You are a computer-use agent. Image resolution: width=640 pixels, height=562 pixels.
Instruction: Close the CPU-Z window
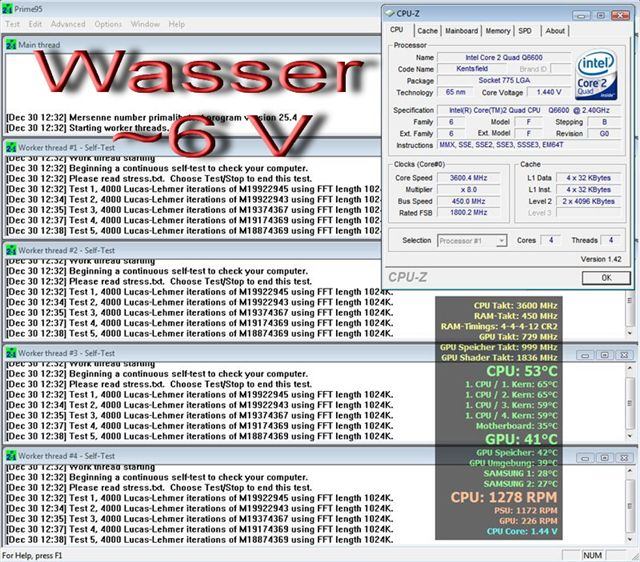pos(620,16)
